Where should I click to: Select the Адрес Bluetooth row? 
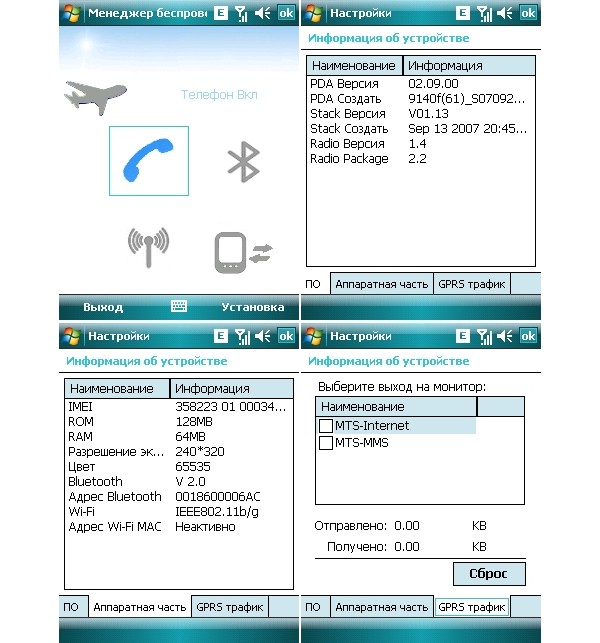tap(179, 497)
